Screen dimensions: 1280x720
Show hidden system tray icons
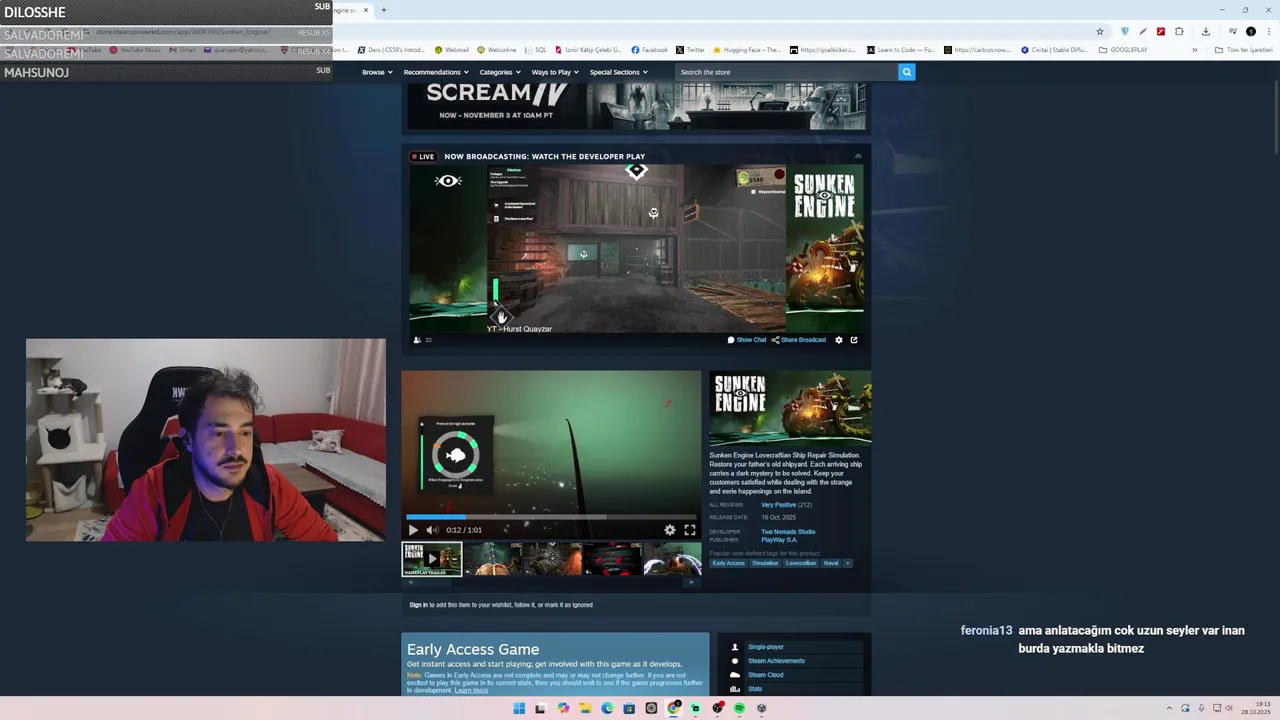tap(1170, 709)
